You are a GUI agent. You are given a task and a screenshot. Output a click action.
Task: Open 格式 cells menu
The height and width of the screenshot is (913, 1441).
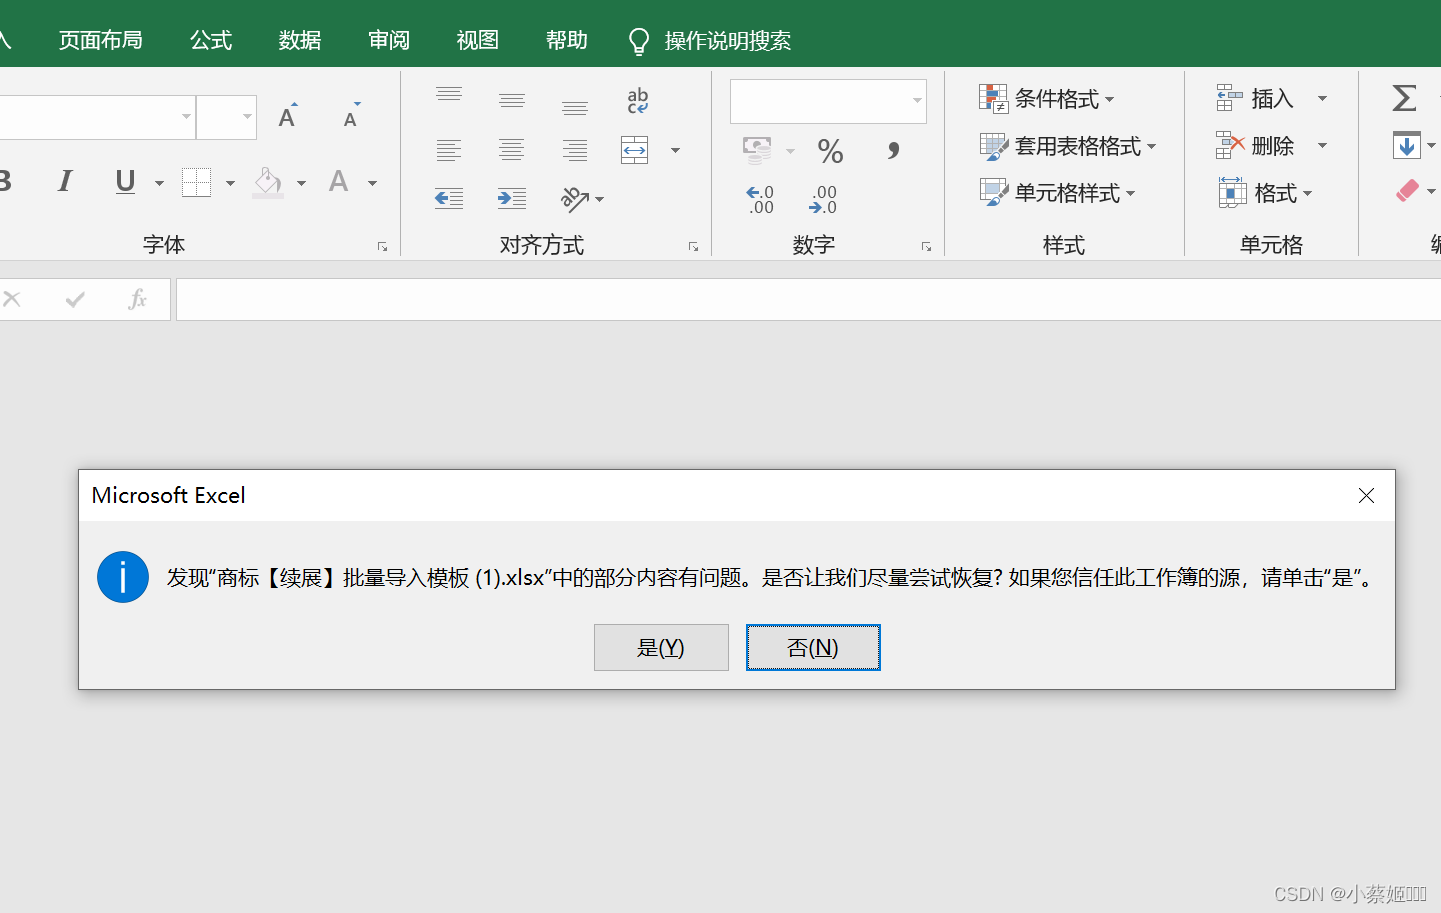[1265, 192]
